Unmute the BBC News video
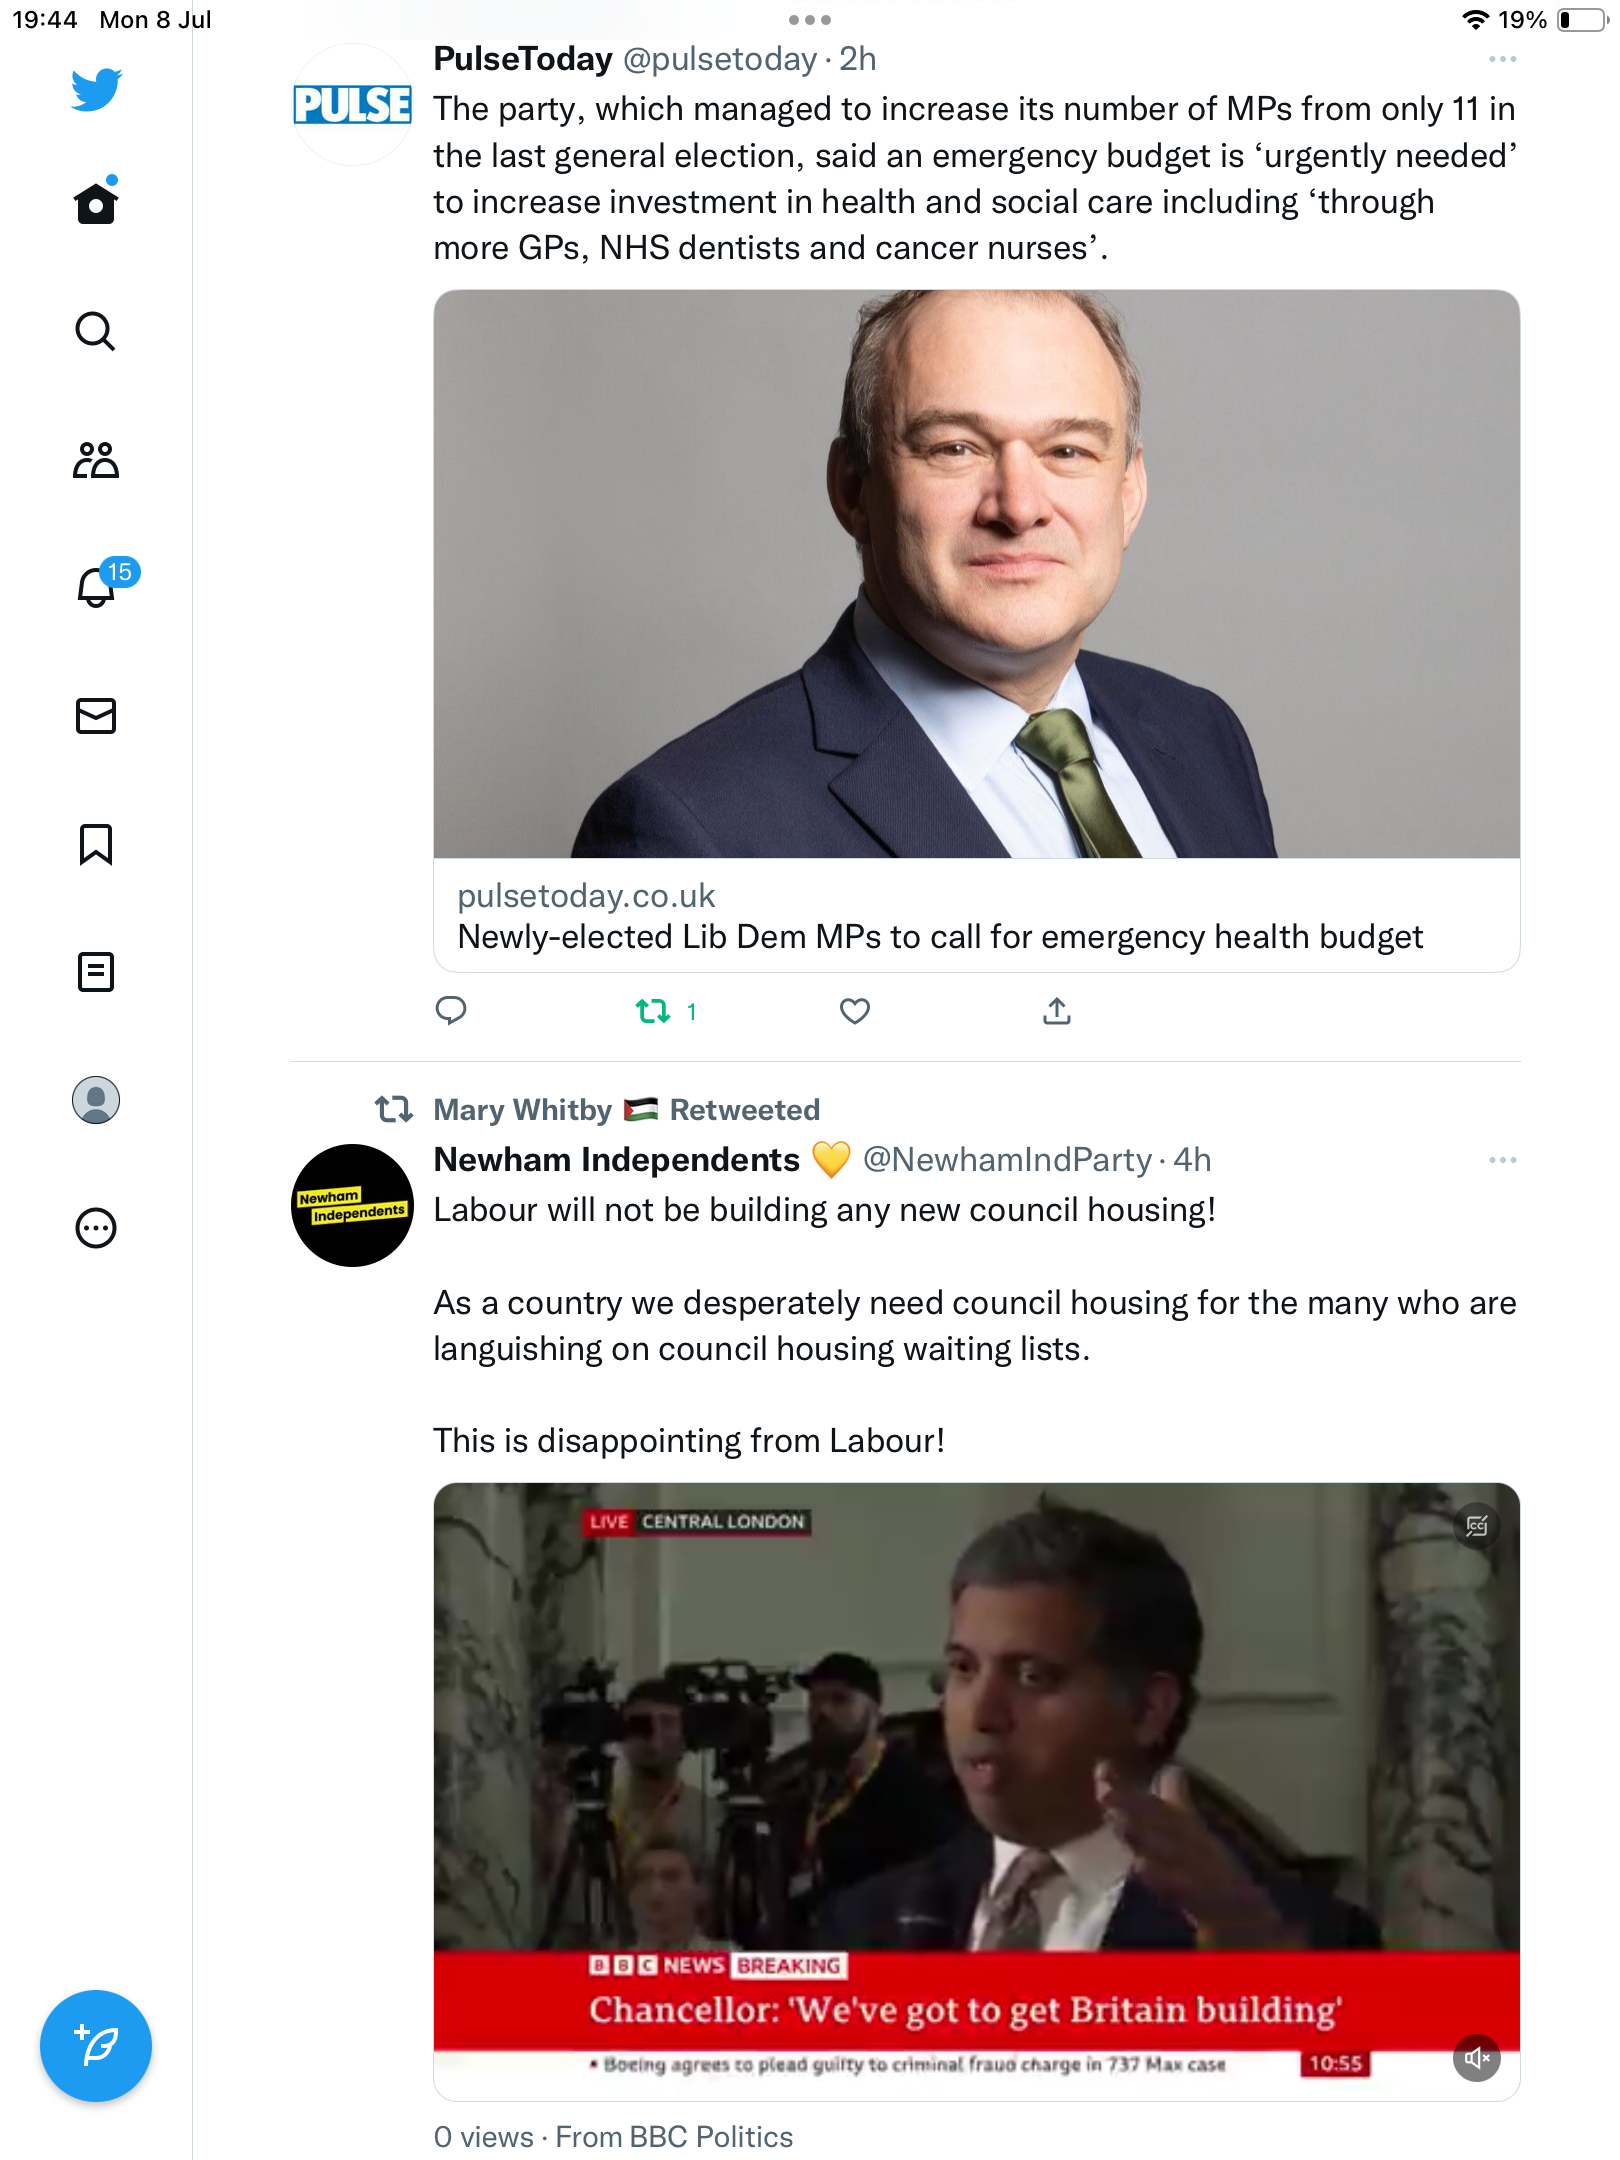This screenshot has height=2160, width=1620. click(1476, 2058)
